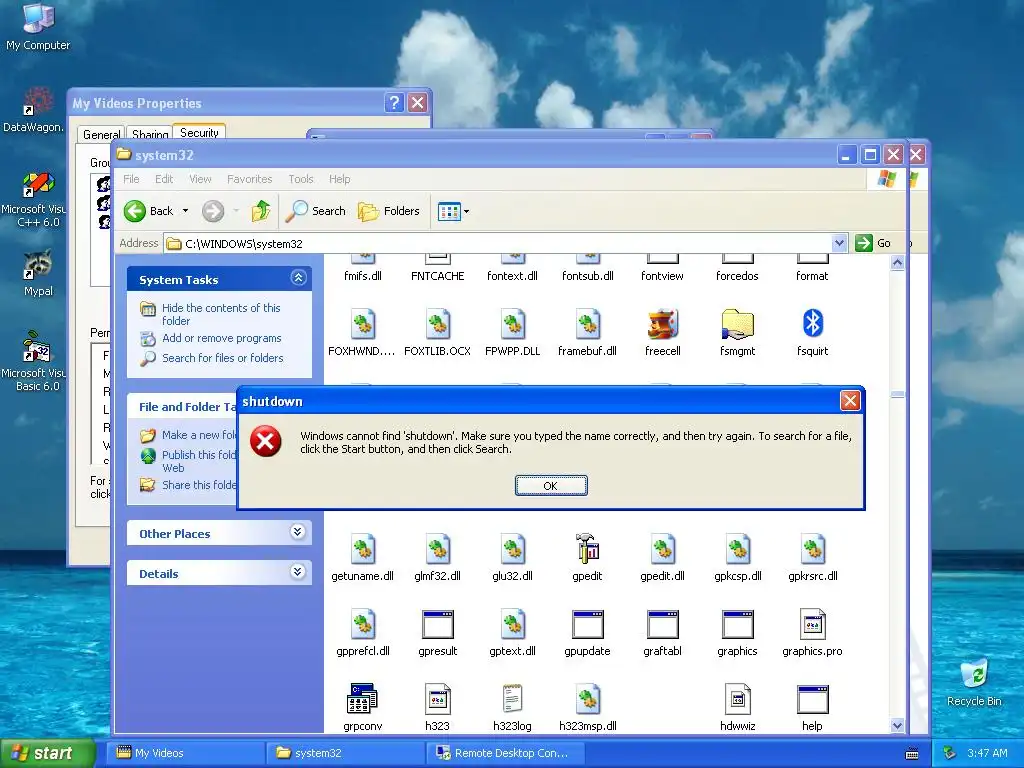This screenshot has height=768, width=1024.
Task: Select the gptext.dll file icon
Action: coord(513,624)
